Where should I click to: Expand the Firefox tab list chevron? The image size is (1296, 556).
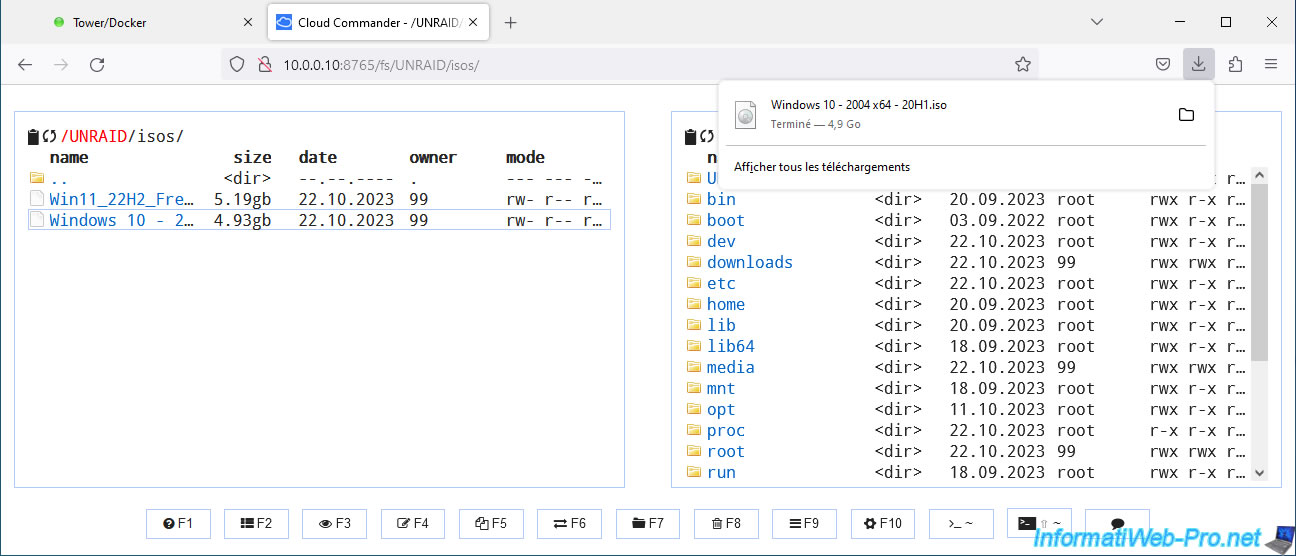(1097, 22)
